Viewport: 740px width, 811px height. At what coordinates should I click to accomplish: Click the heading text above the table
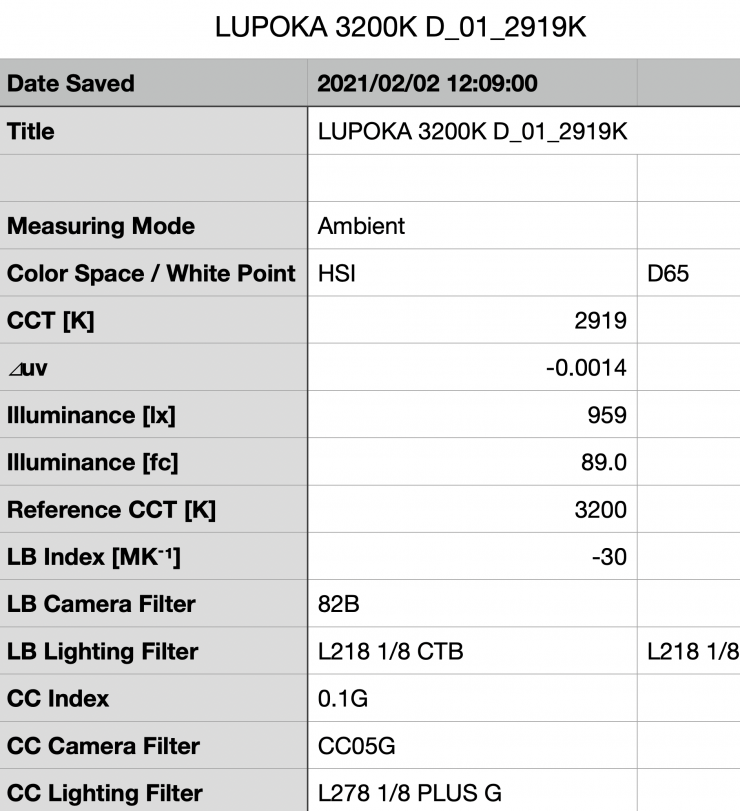click(x=400, y=28)
